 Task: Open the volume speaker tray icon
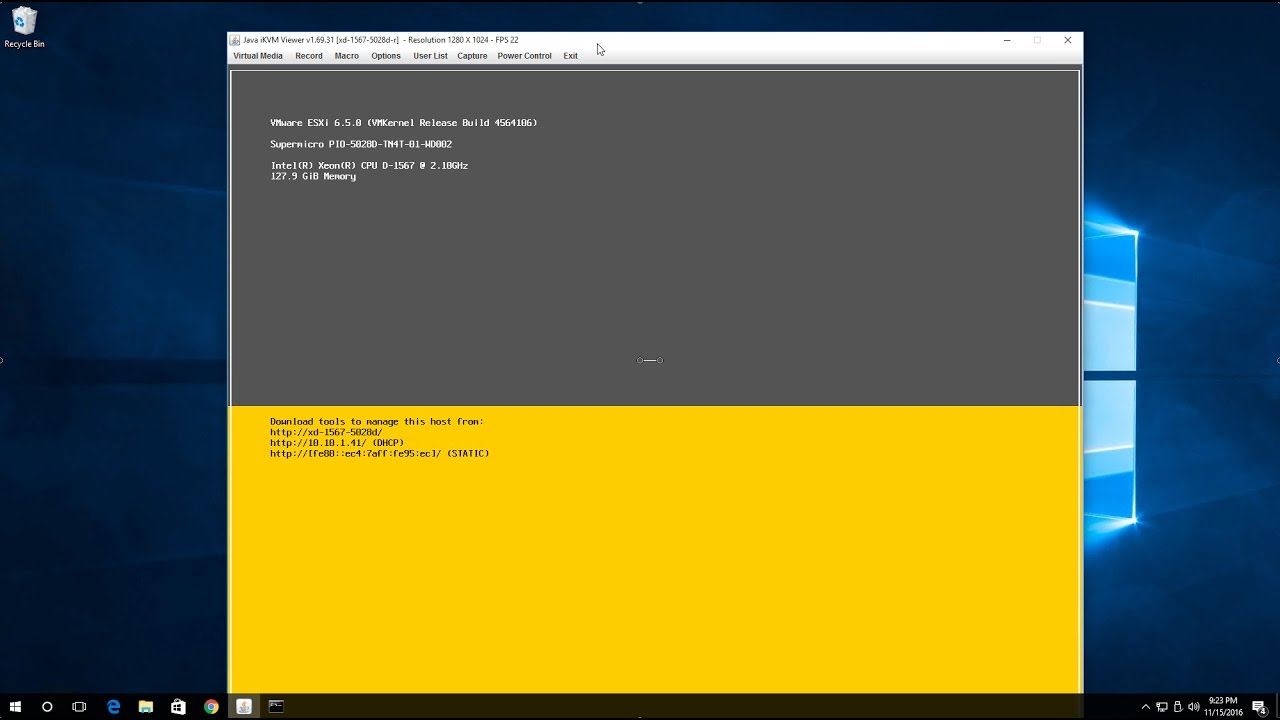(1193, 707)
